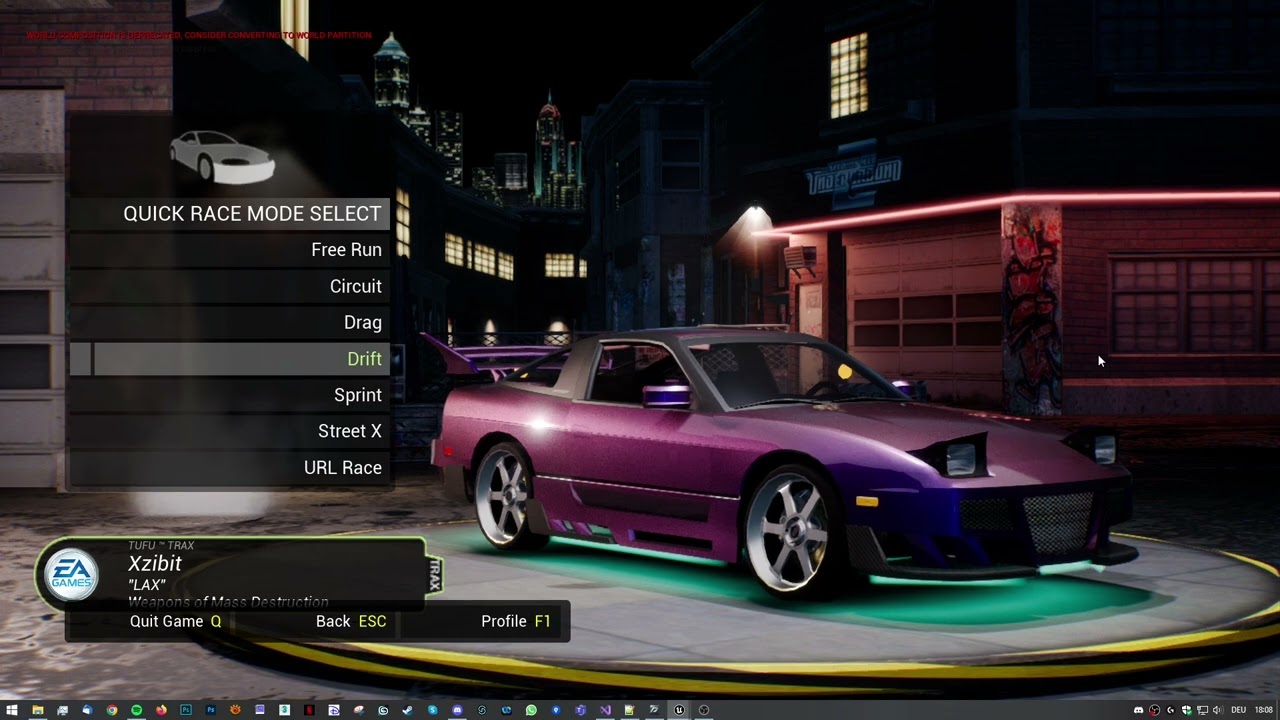
Task: Open the Sprint race mode
Action: pos(357,395)
